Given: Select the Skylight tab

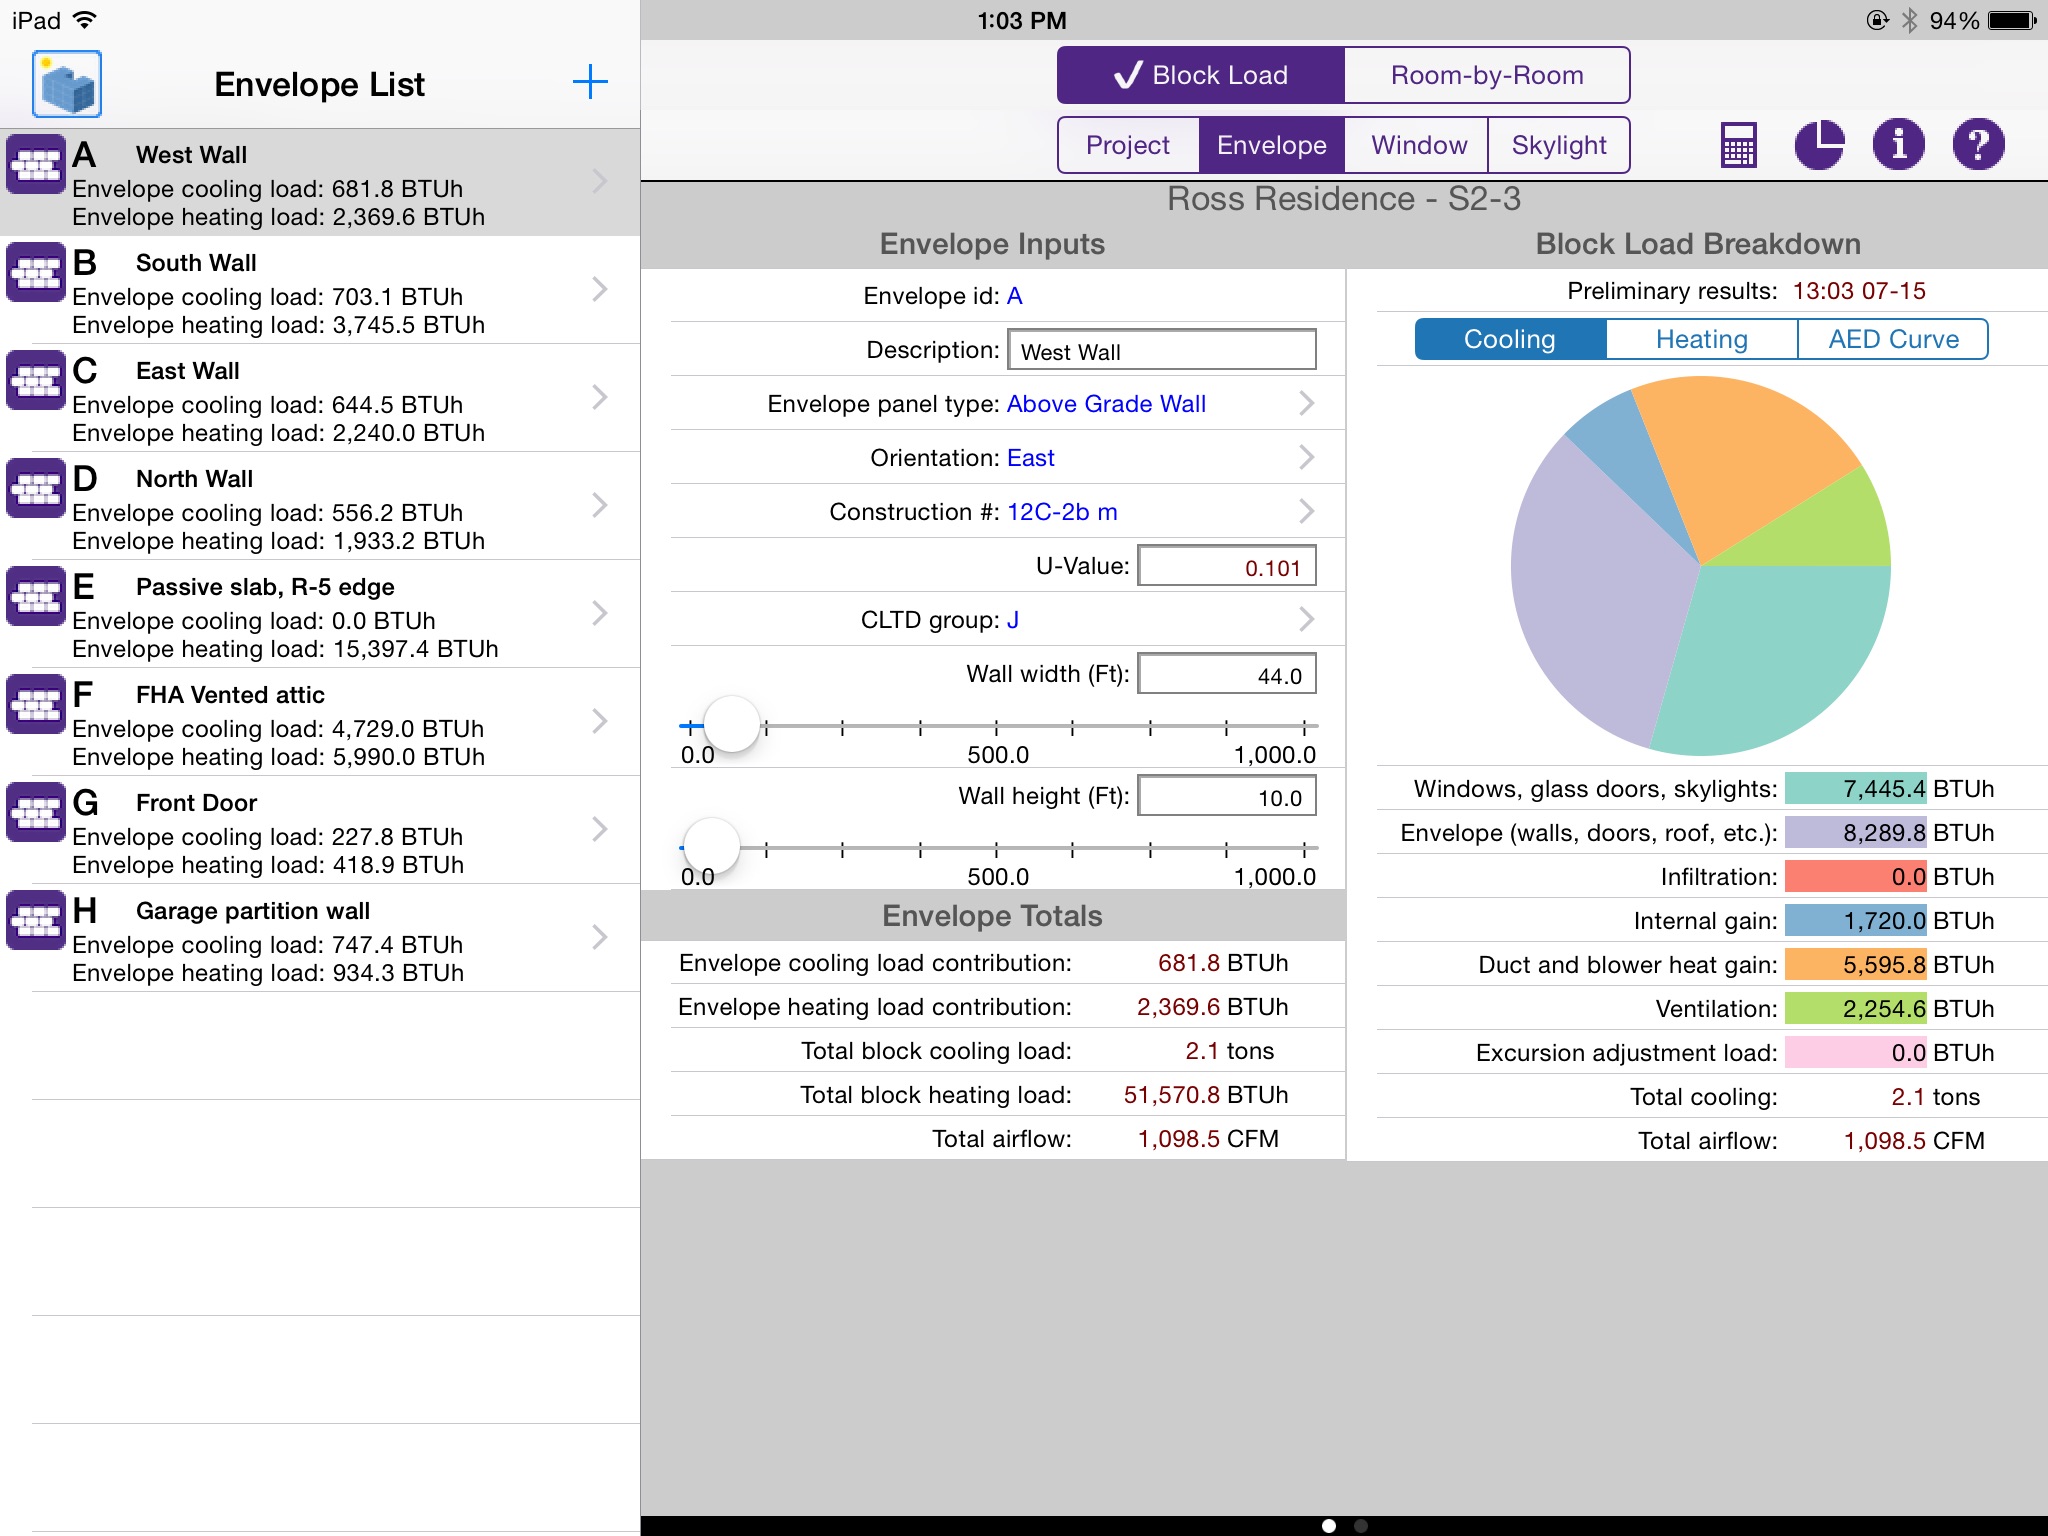Looking at the screenshot, I should pos(1558,144).
